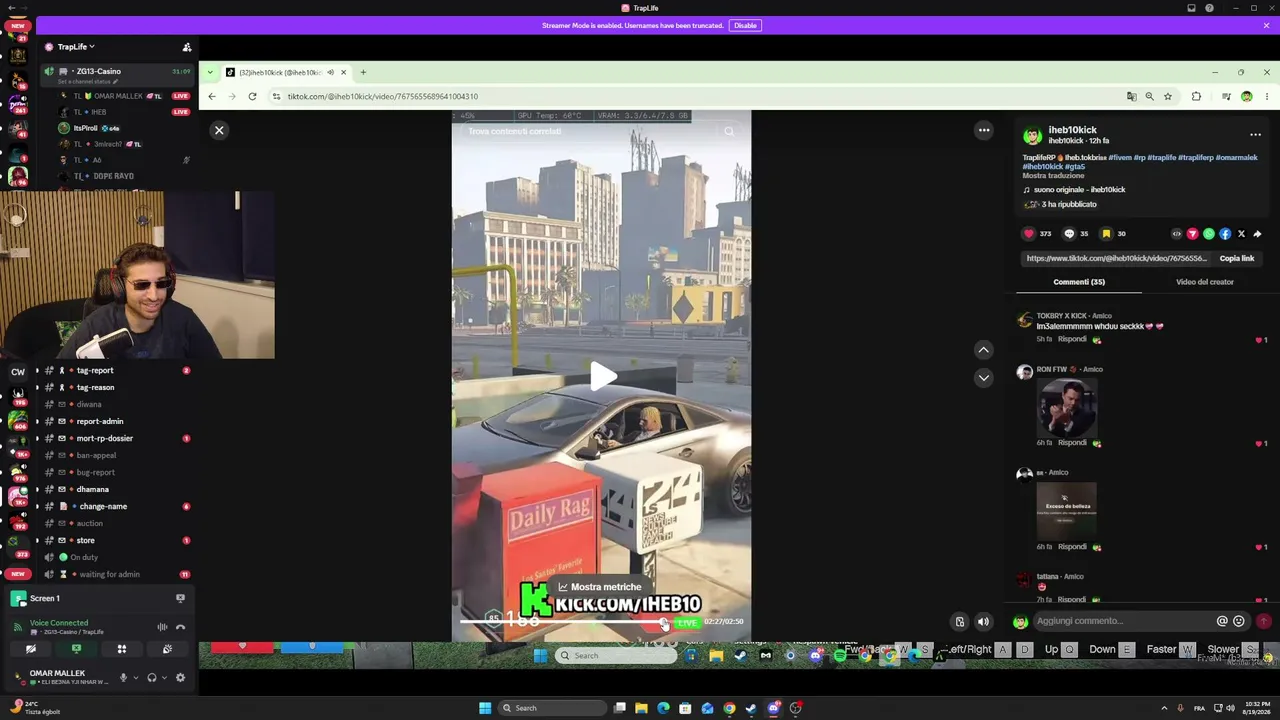The image size is (1280, 720).
Task: Translate the page via address bar icon
Action: coord(1131,97)
